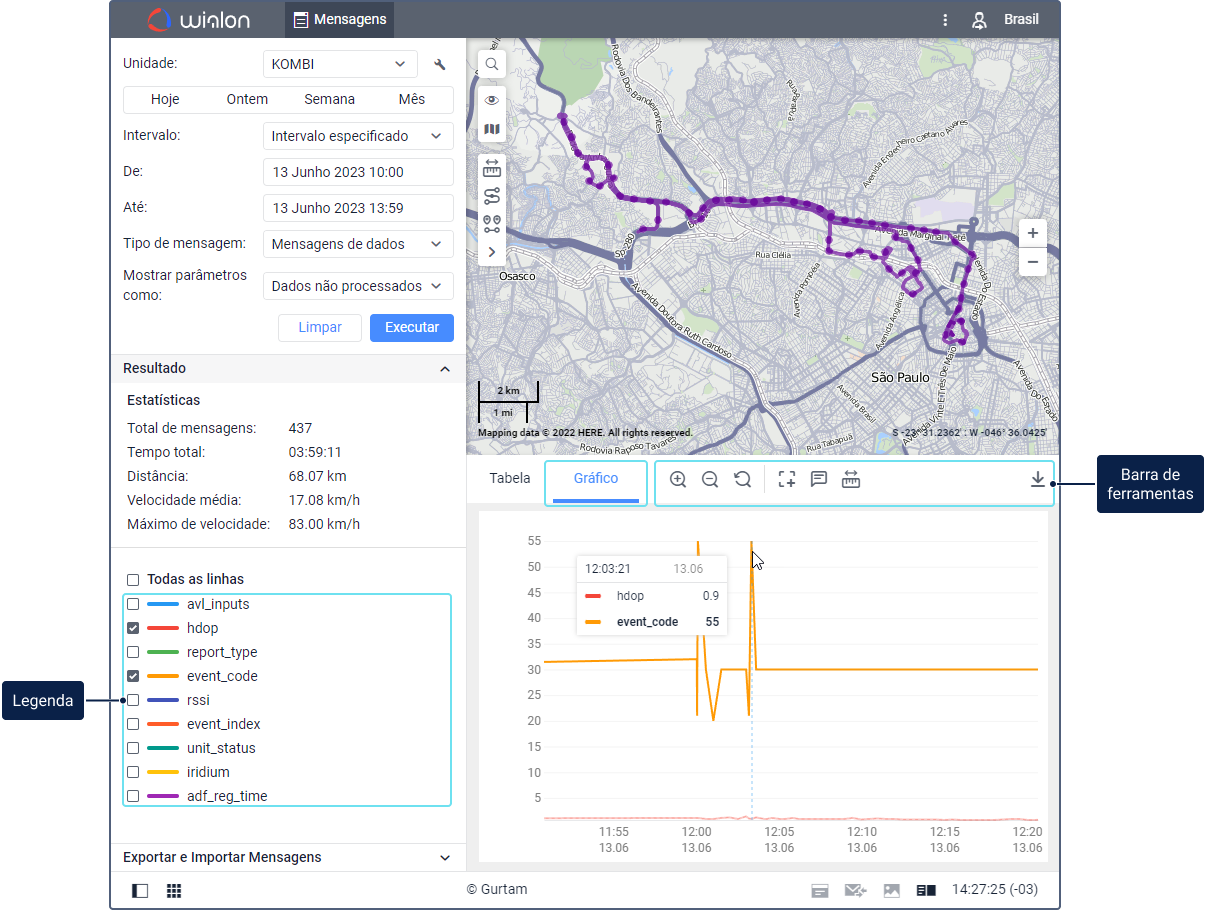1206x910 pixels.
Task: Click the wrench icon beside Unidade
Action: (439, 64)
